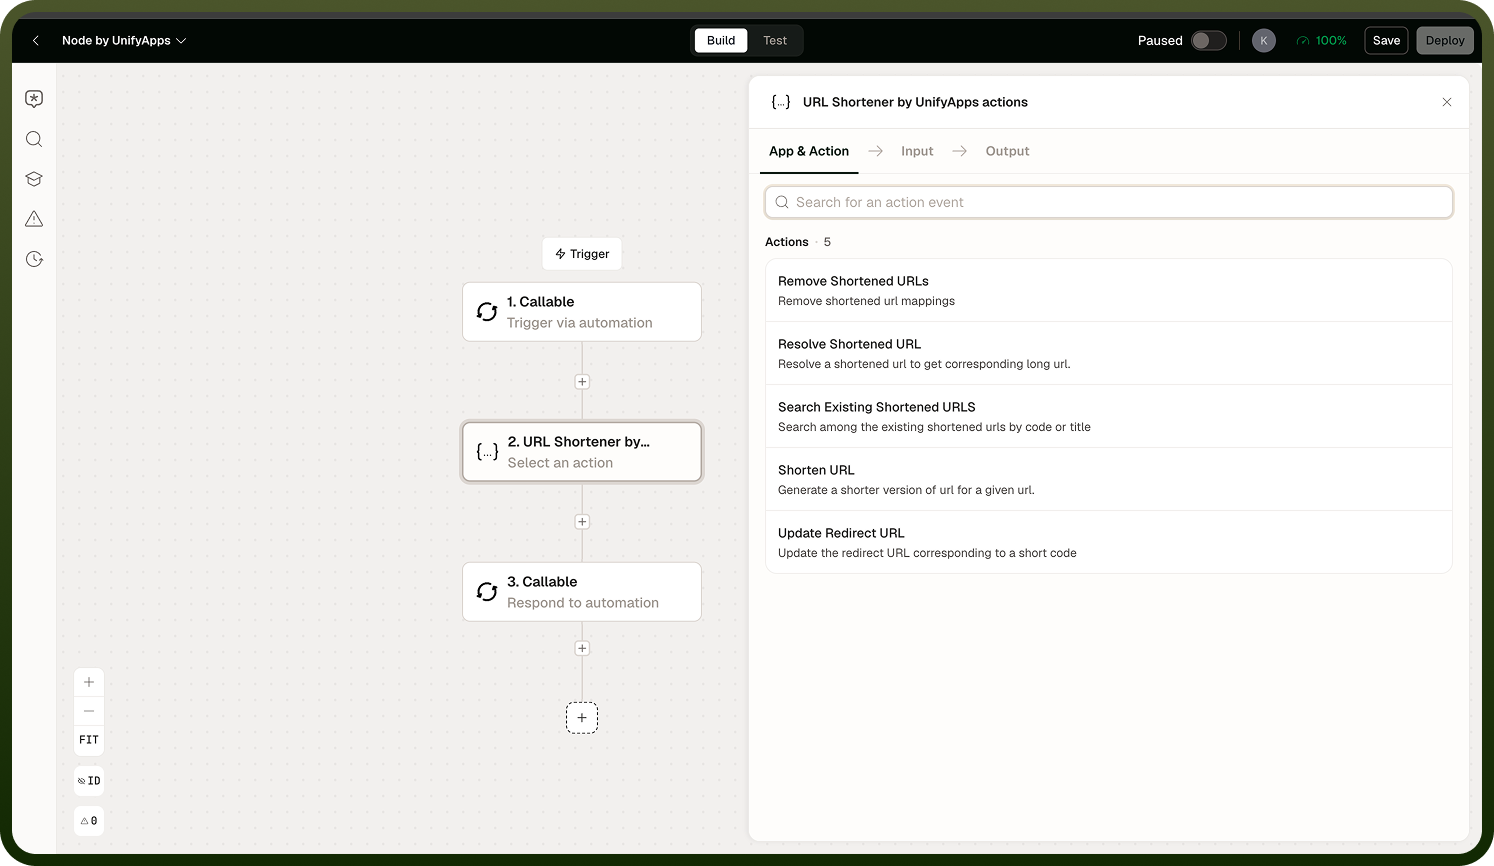The image size is (1494, 866).
Task: Zoom out the canvas with minus icon
Action: coord(89,711)
